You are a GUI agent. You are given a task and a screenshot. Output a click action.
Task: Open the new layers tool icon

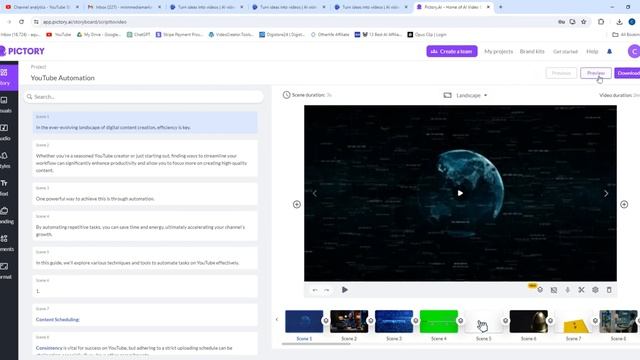[x=540, y=289]
